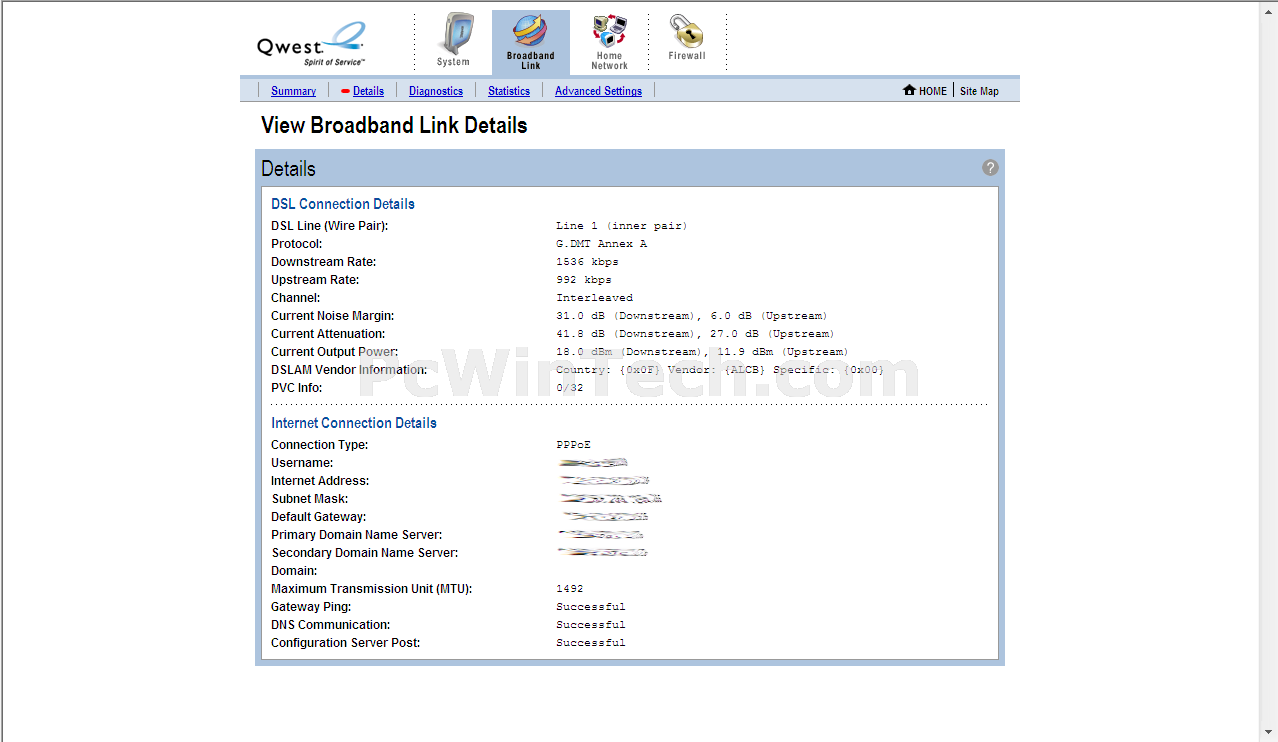The image size is (1278, 742).
Task: Select the 'Domain:' label
Action: point(294,571)
